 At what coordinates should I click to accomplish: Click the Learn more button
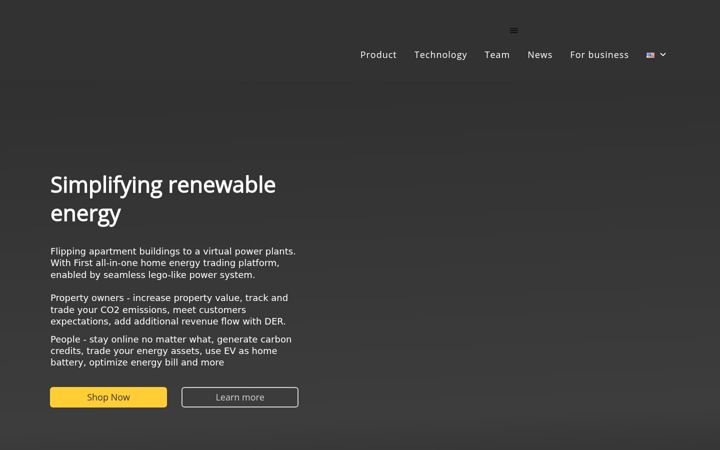[240, 397]
